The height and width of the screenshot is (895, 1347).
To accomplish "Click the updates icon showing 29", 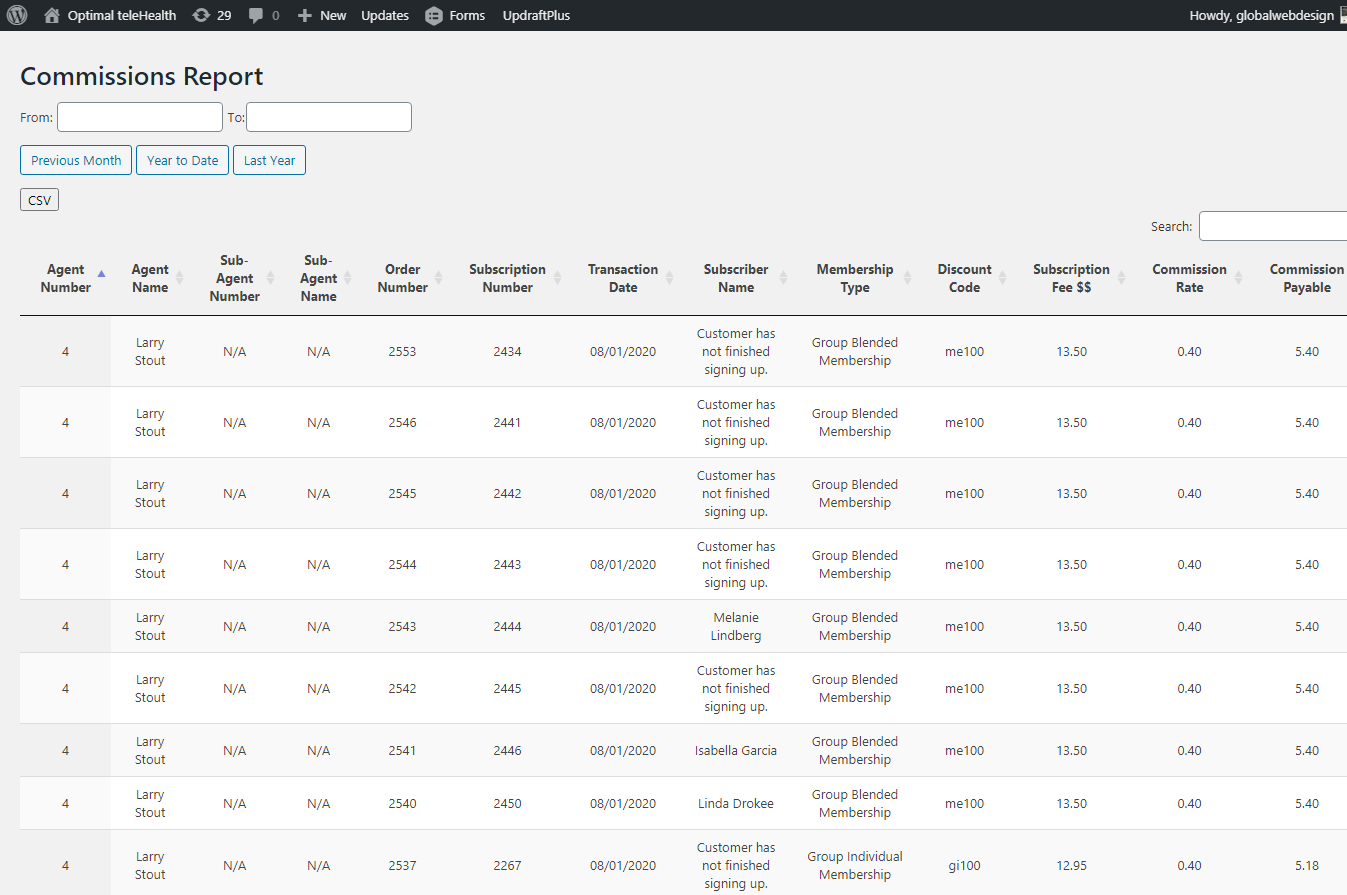I will [x=211, y=15].
